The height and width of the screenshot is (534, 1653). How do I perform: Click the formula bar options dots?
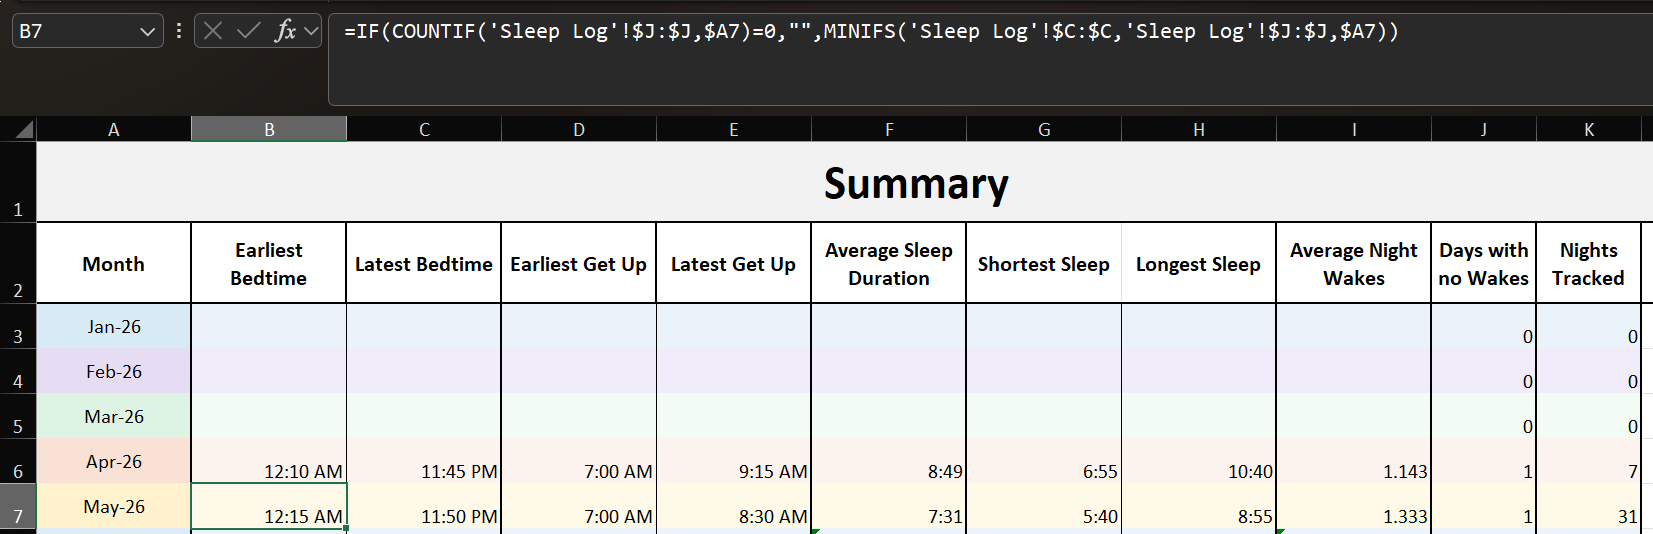(179, 31)
